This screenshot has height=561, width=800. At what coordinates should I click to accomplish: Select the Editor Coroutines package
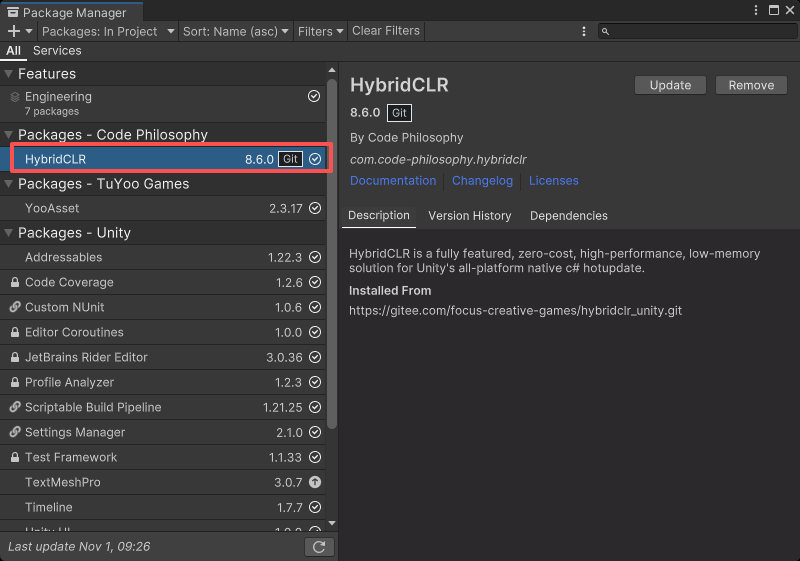click(163, 332)
